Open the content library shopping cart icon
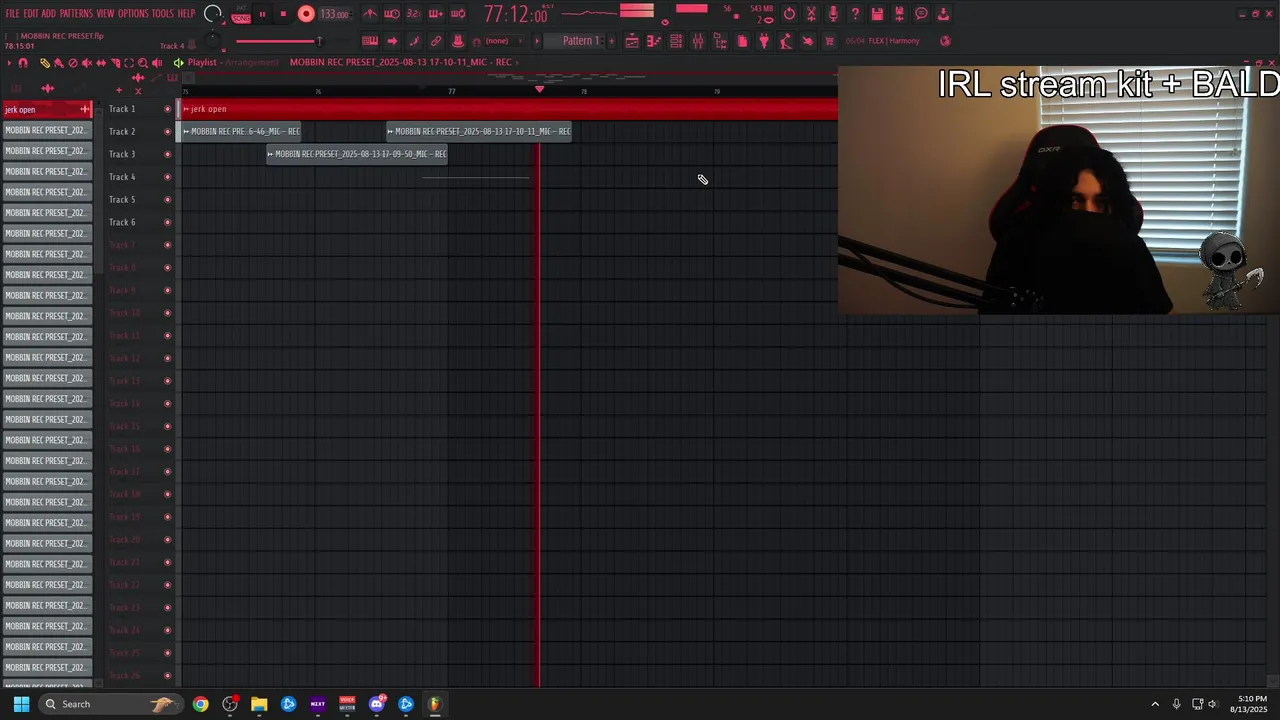The image size is (1280, 720). click(x=829, y=41)
